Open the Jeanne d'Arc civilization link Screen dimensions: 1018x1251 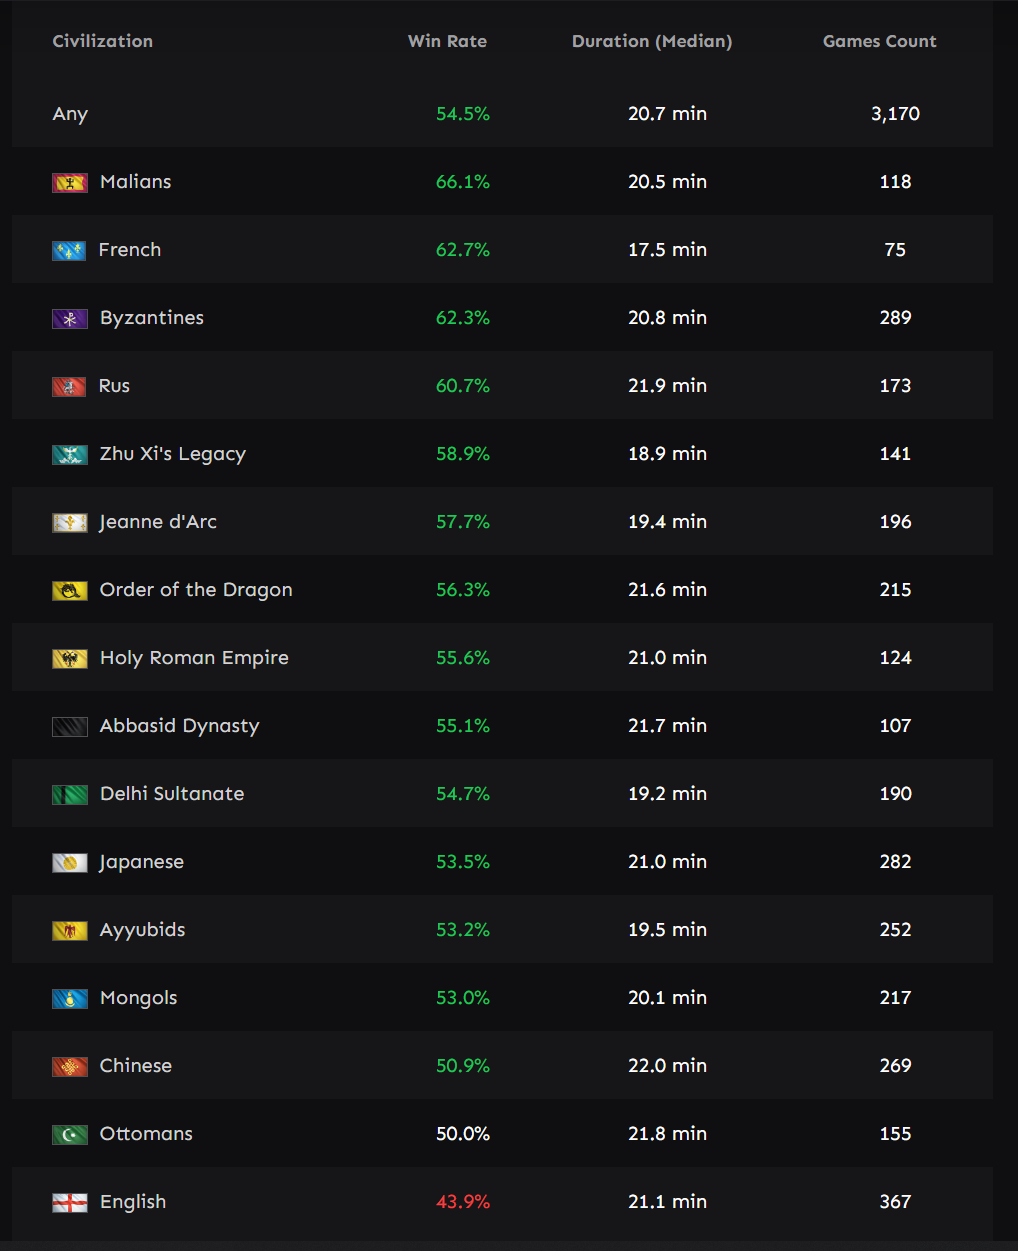tap(158, 522)
